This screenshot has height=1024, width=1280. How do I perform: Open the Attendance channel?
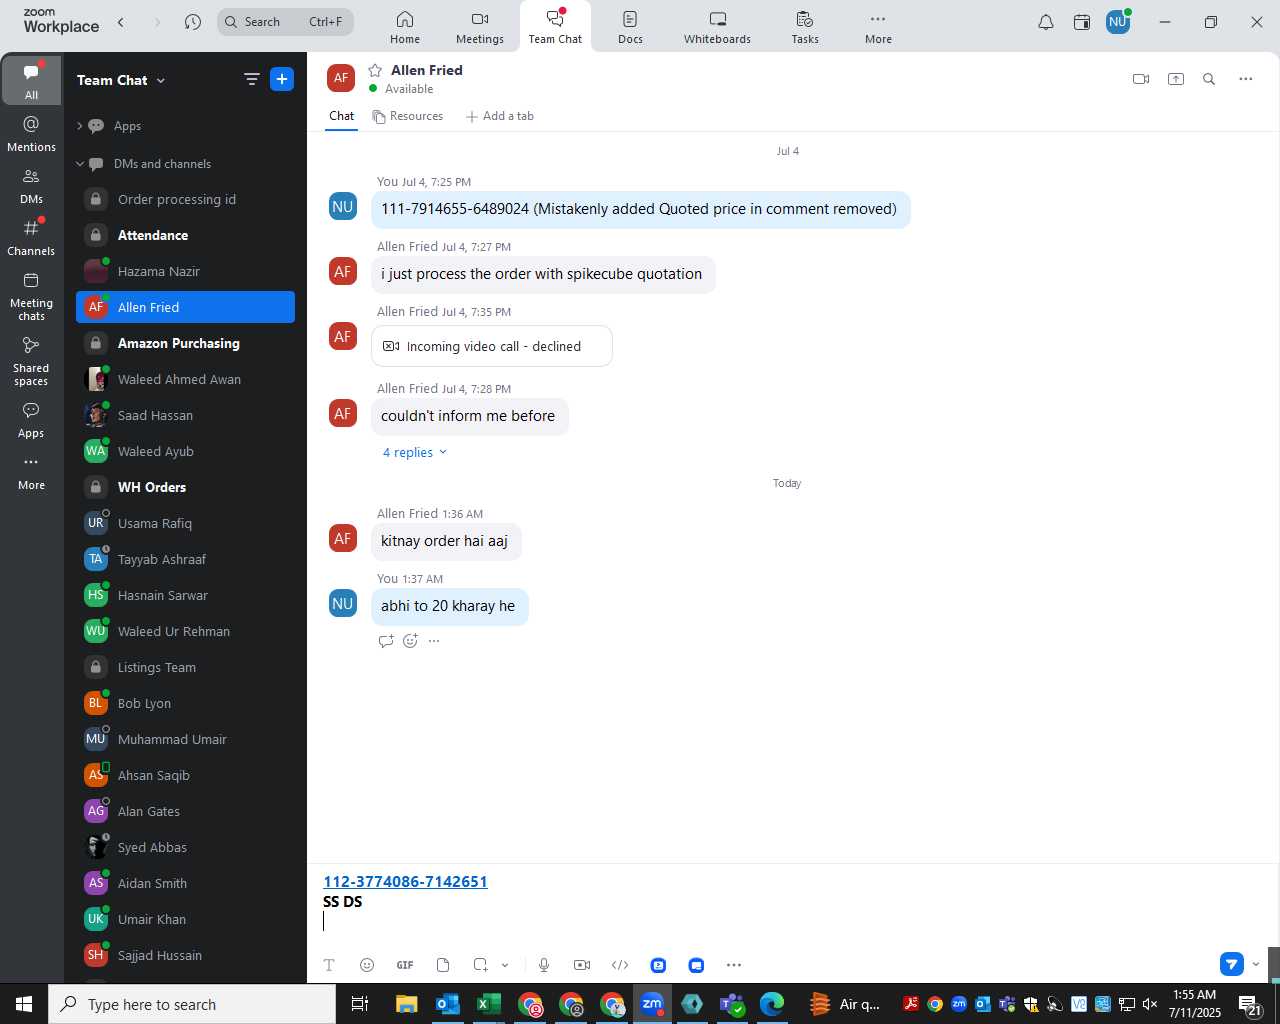click(185, 235)
